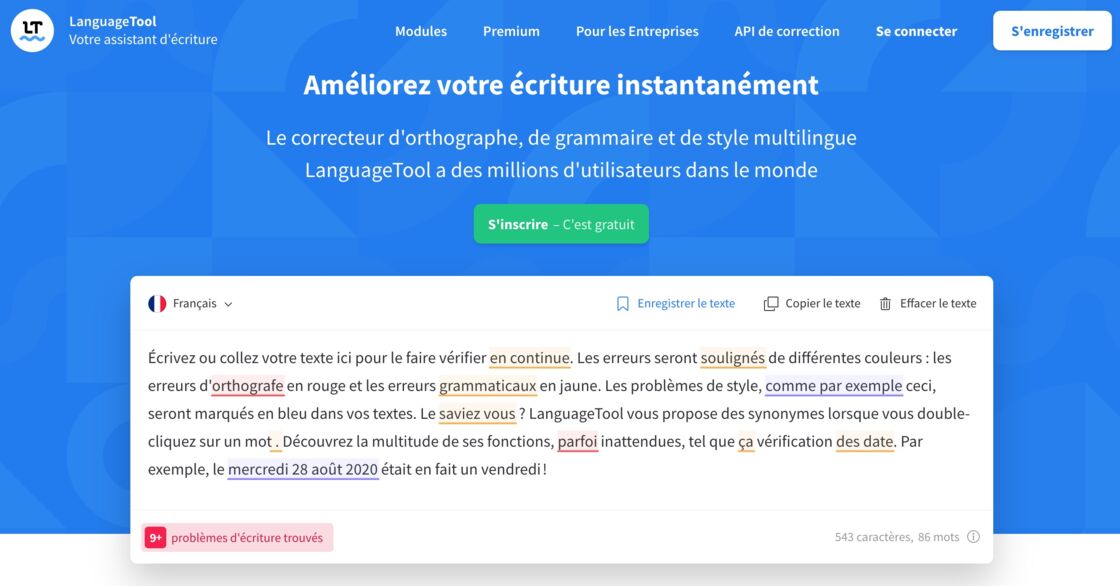The height and width of the screenshot is (586, 1120).
Task: Click the copy icon beside Copier le texte
Action: pos(771,304)
